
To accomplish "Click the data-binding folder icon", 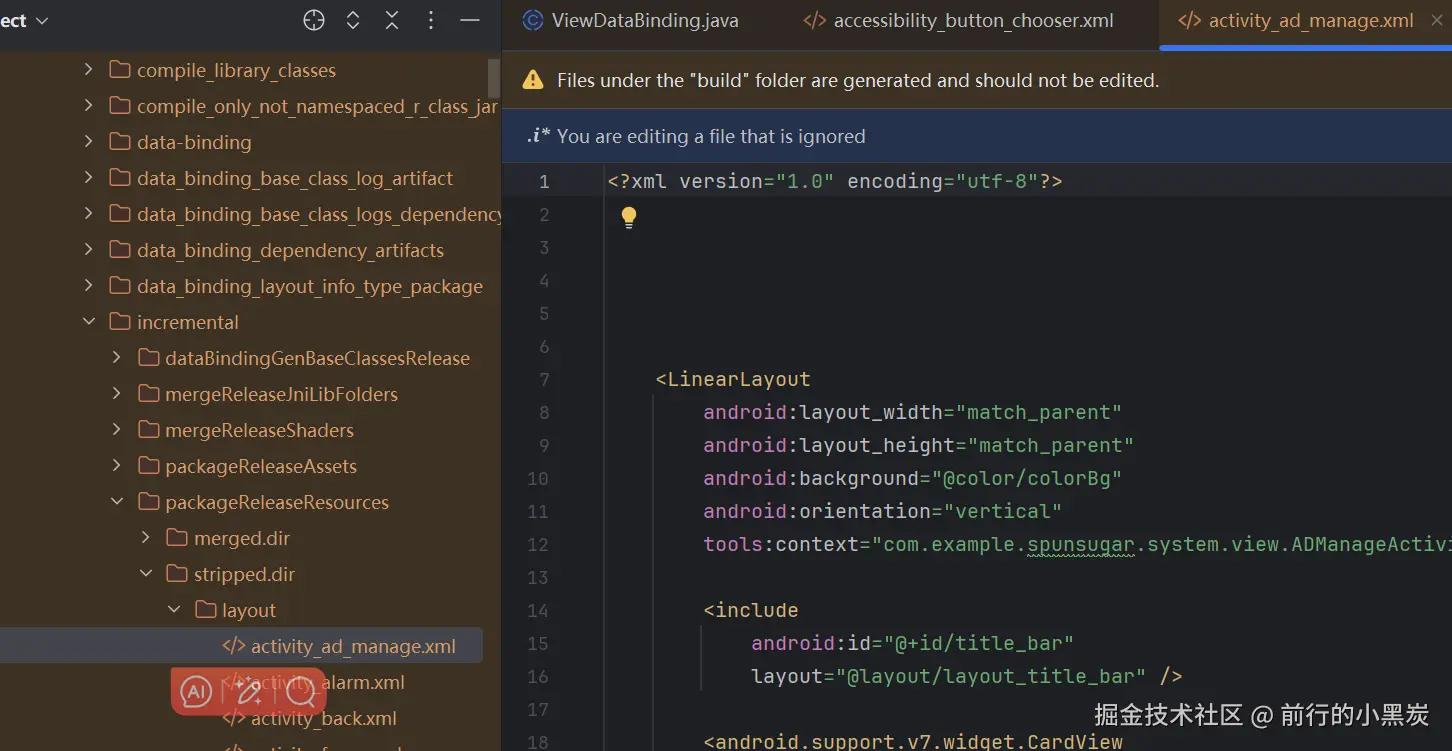I will point(120,142).
